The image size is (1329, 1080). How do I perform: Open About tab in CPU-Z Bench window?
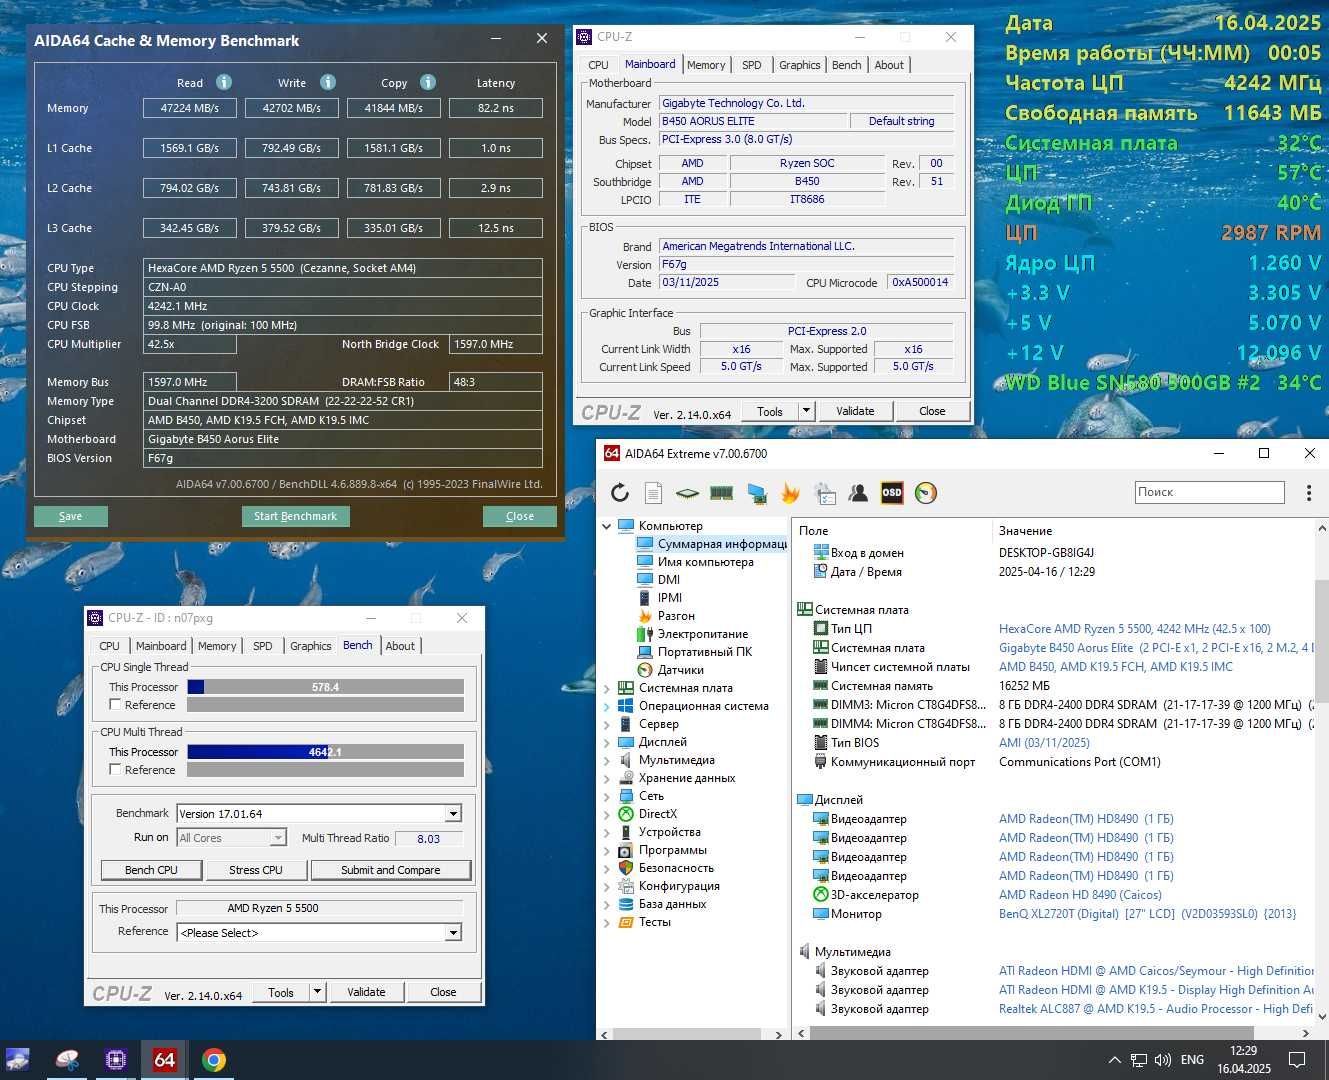[400, 646]
